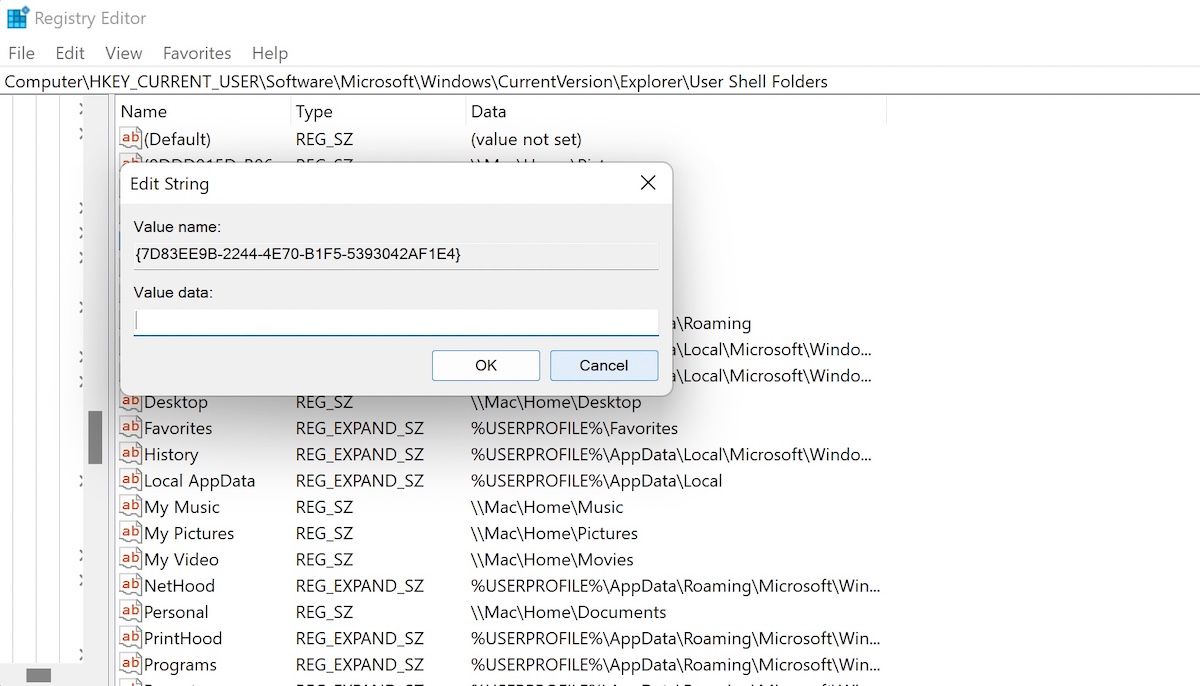Viewport: 1200px width, 686px height.
Task: Click the "\\Mac\Home\Movies" data cell
Action: (x=552, y=559)
